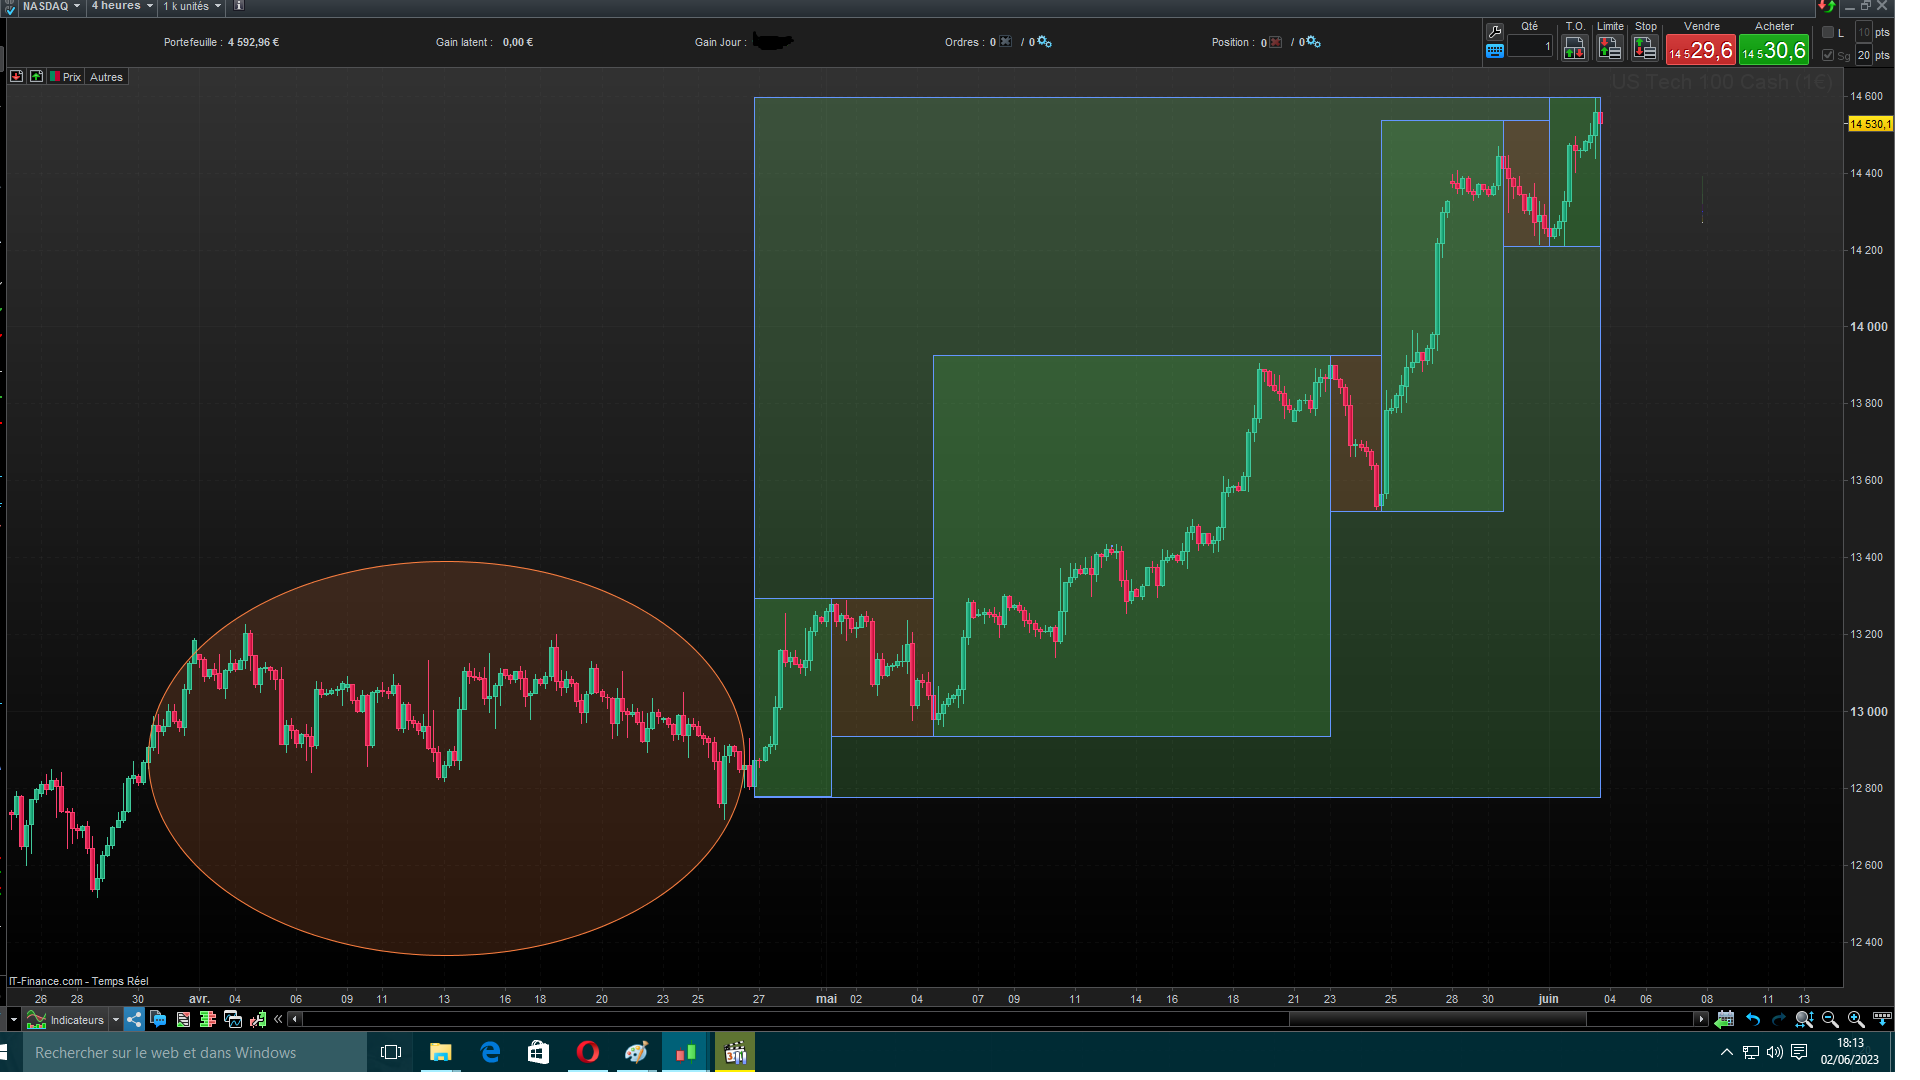Viewport: 1920px width, 1080px height.
Task: Select the Prix tab
Action: pyautogui.click(x=67, y=77)
